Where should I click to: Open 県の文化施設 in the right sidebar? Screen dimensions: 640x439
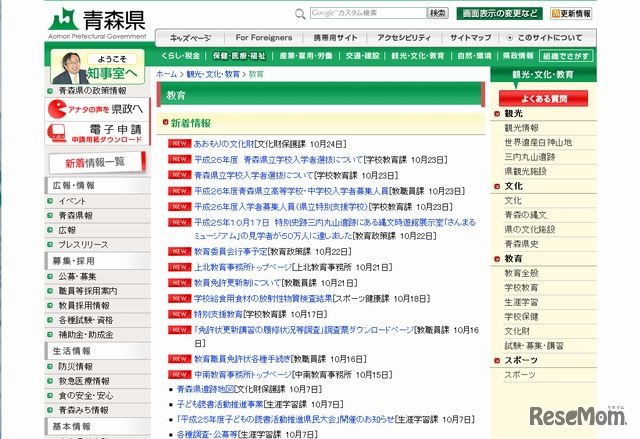530,229
